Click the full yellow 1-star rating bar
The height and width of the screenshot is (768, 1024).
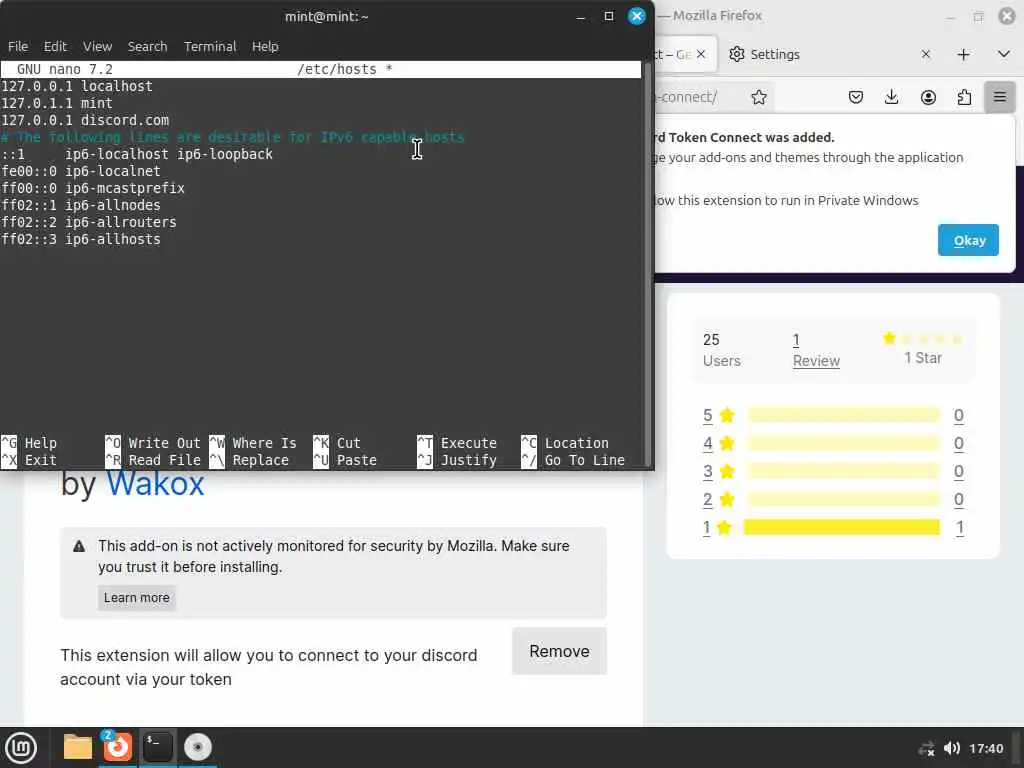842,527
